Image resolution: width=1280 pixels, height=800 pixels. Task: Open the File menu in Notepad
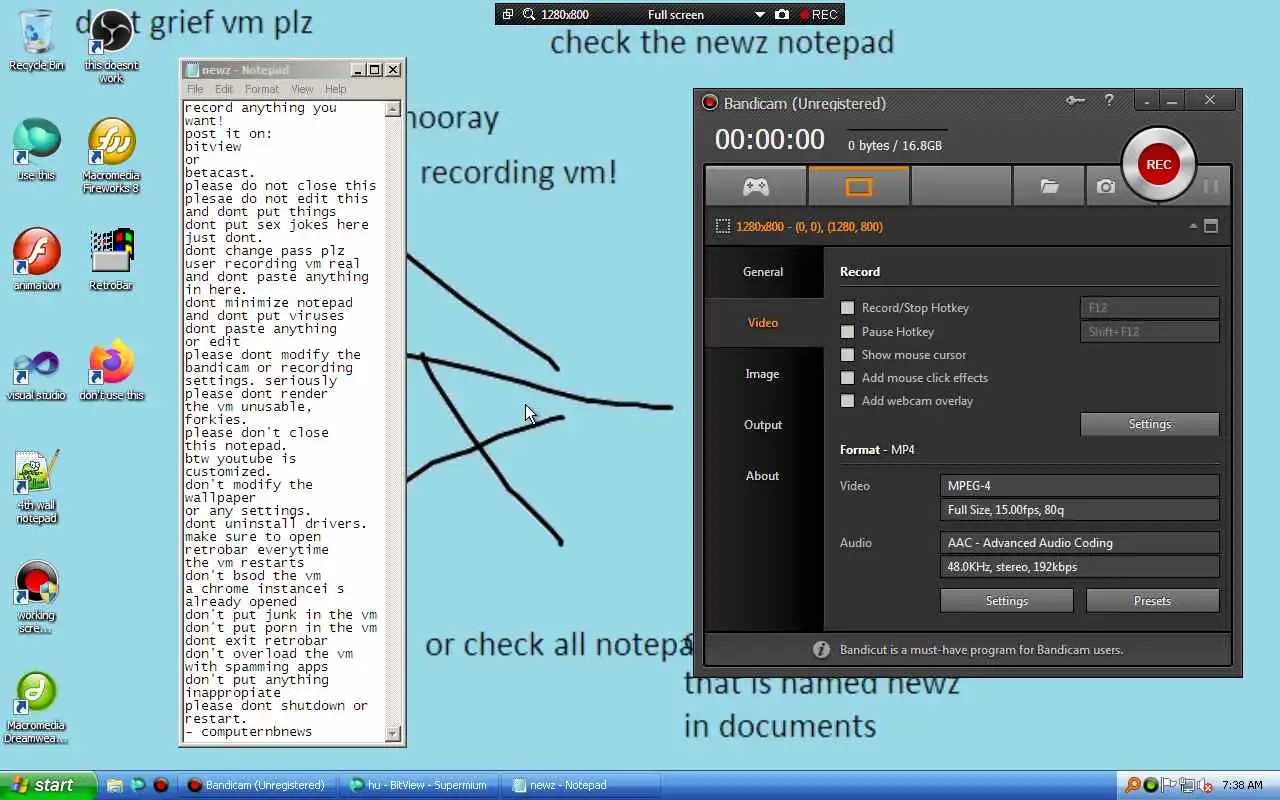click(x=195, y=89)
